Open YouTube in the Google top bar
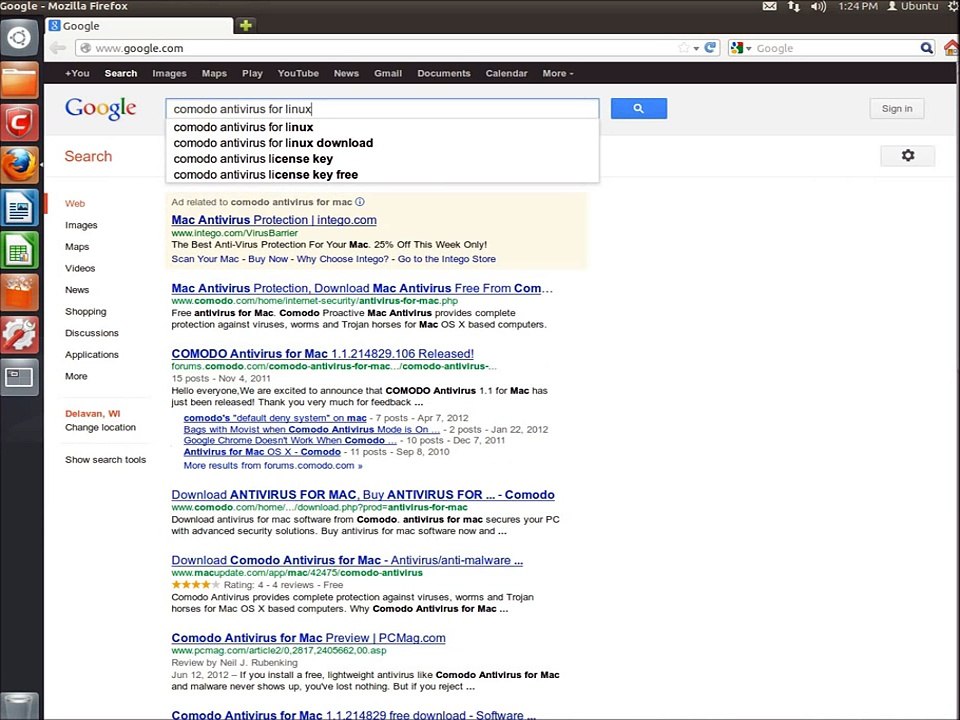Screen dimensions: 960x720 298,73
